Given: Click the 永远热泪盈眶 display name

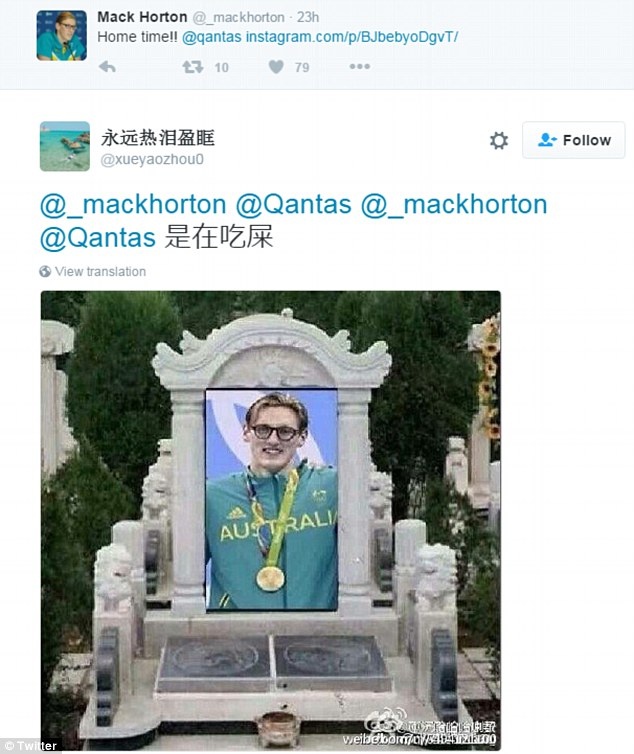Looking at the screenshot, I should (x=158, y=138).
